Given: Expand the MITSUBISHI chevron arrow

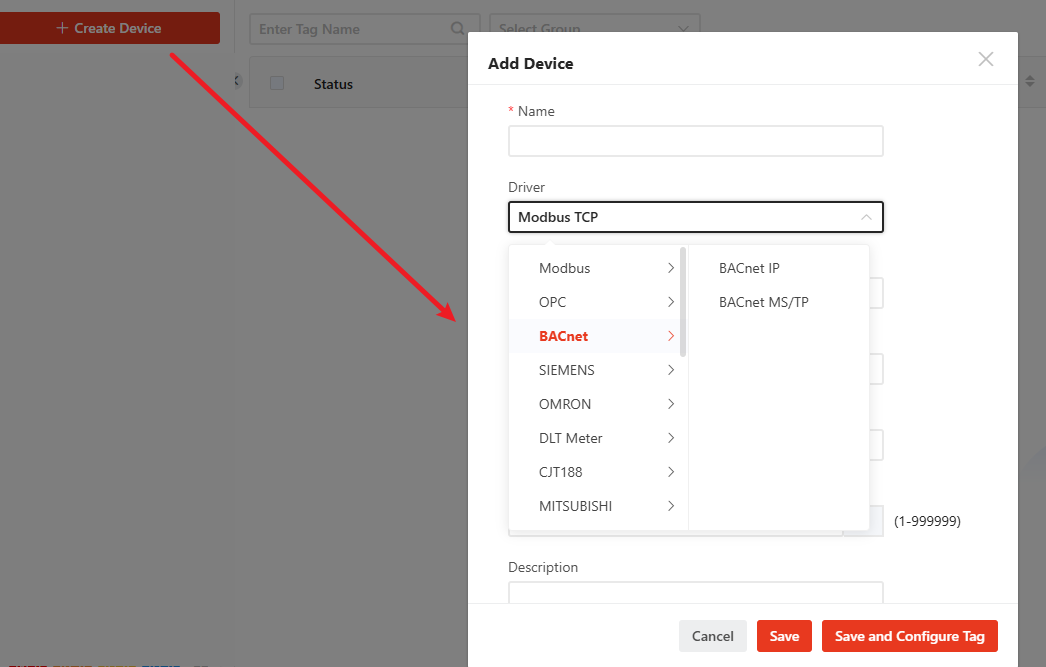Looking at the screenshot, I should coord(670,506).
